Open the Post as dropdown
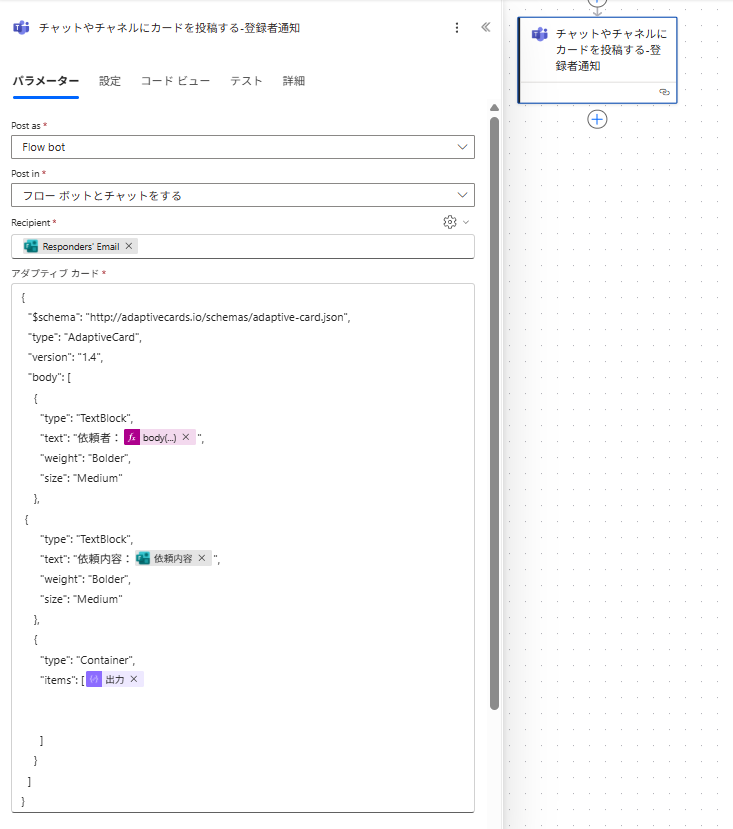The width and height of the screenshot is (733, 829). point(242,147)
